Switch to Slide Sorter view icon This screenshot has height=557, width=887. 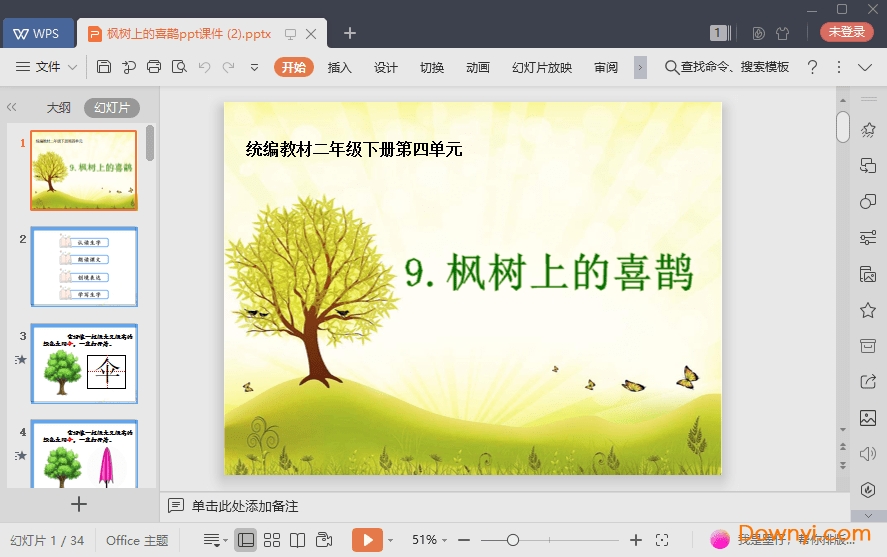point(272,540)
